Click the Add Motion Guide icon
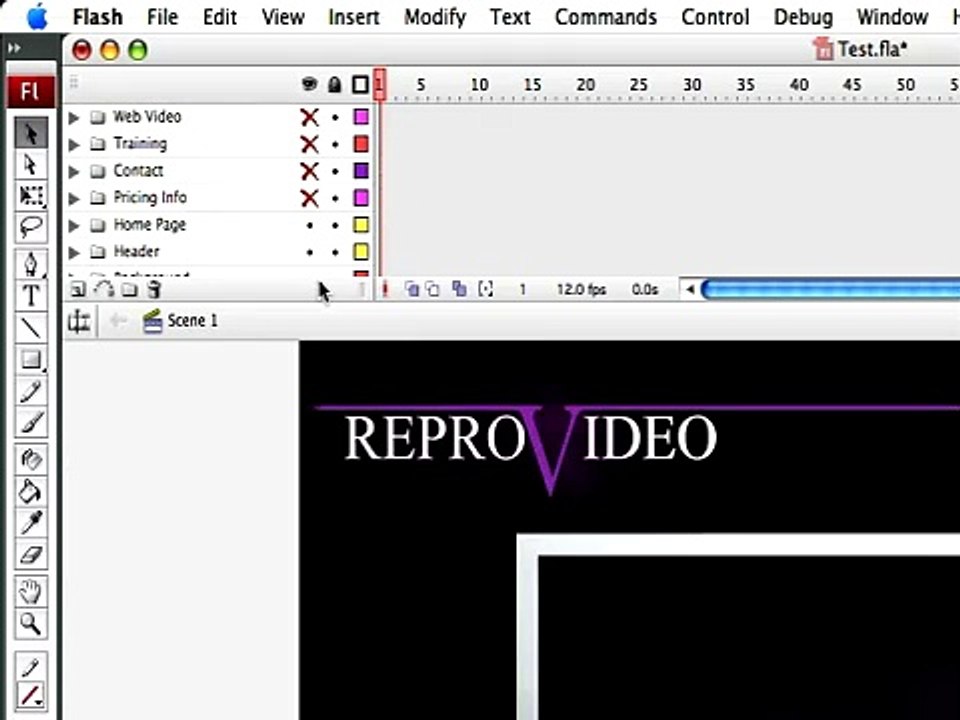This screenshot has height=720, width=960. click(x=105, y=289)
